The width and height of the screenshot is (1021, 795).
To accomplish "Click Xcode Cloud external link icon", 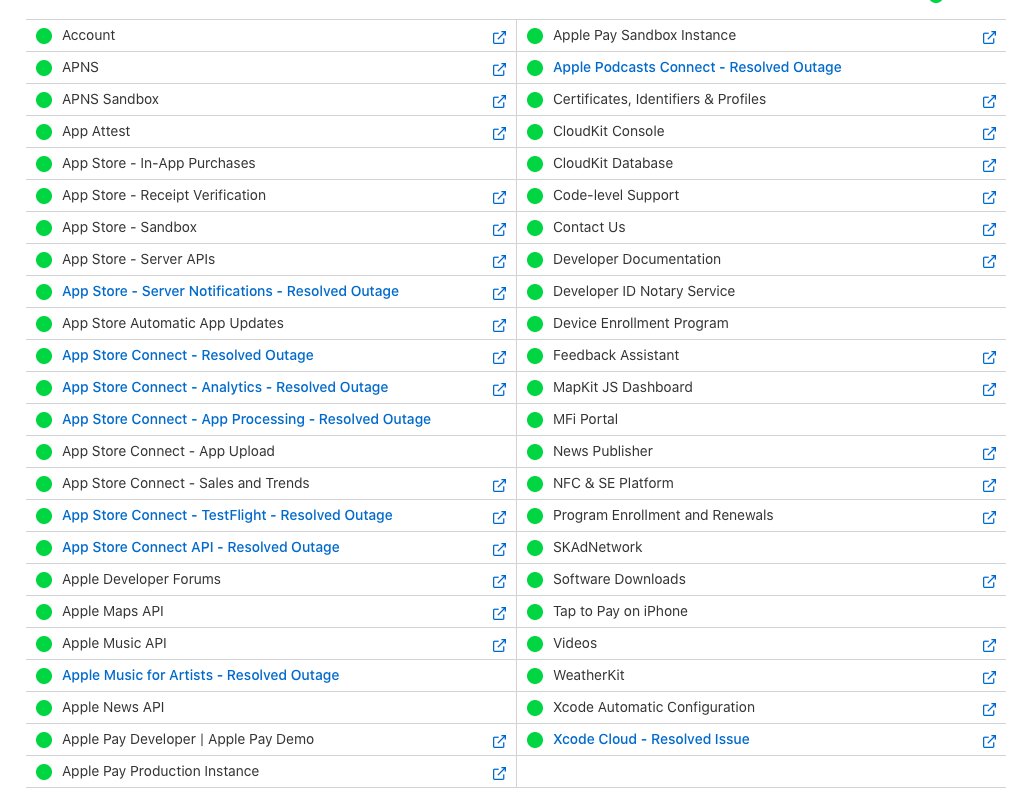I will pos(989,741).
